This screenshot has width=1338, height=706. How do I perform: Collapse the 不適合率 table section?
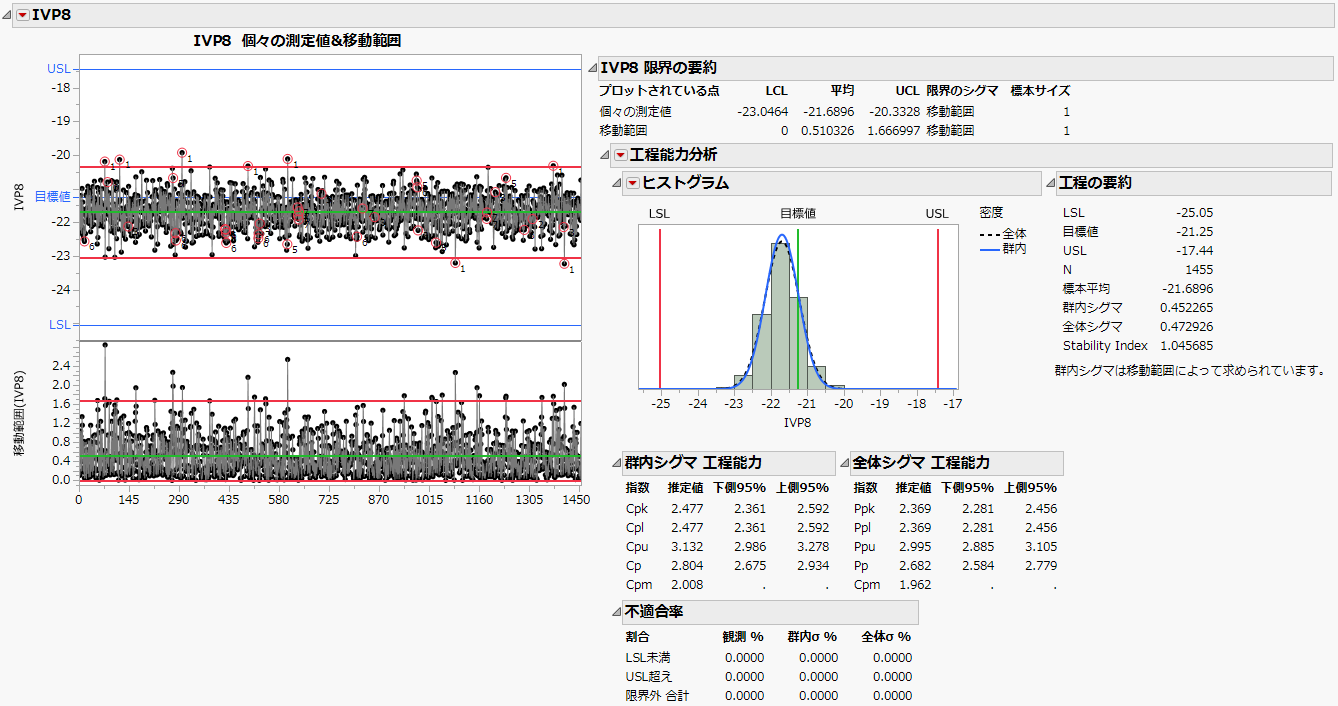(x=617, y=611)
